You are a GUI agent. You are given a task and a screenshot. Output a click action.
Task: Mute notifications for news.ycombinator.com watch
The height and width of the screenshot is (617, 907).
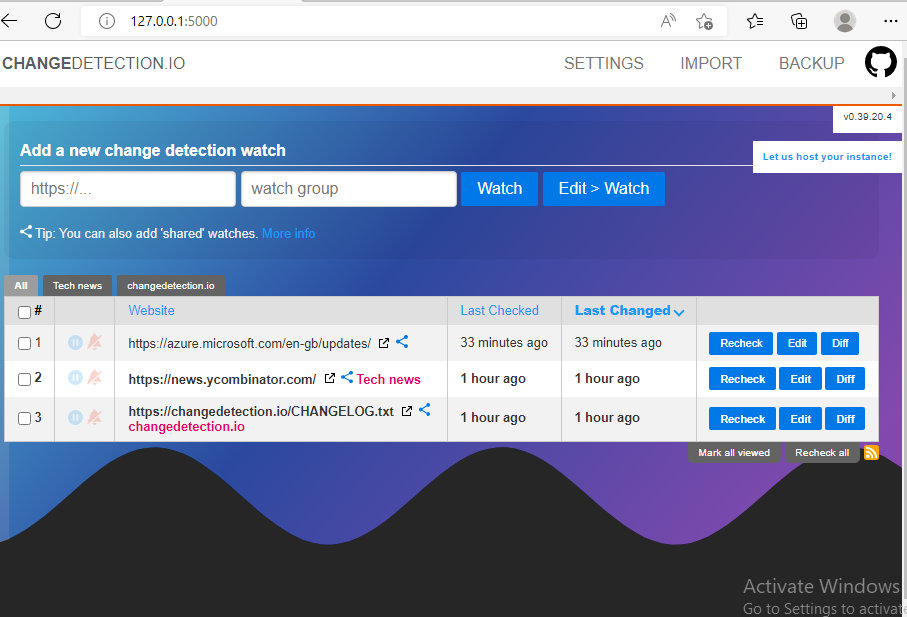point(94,378)
